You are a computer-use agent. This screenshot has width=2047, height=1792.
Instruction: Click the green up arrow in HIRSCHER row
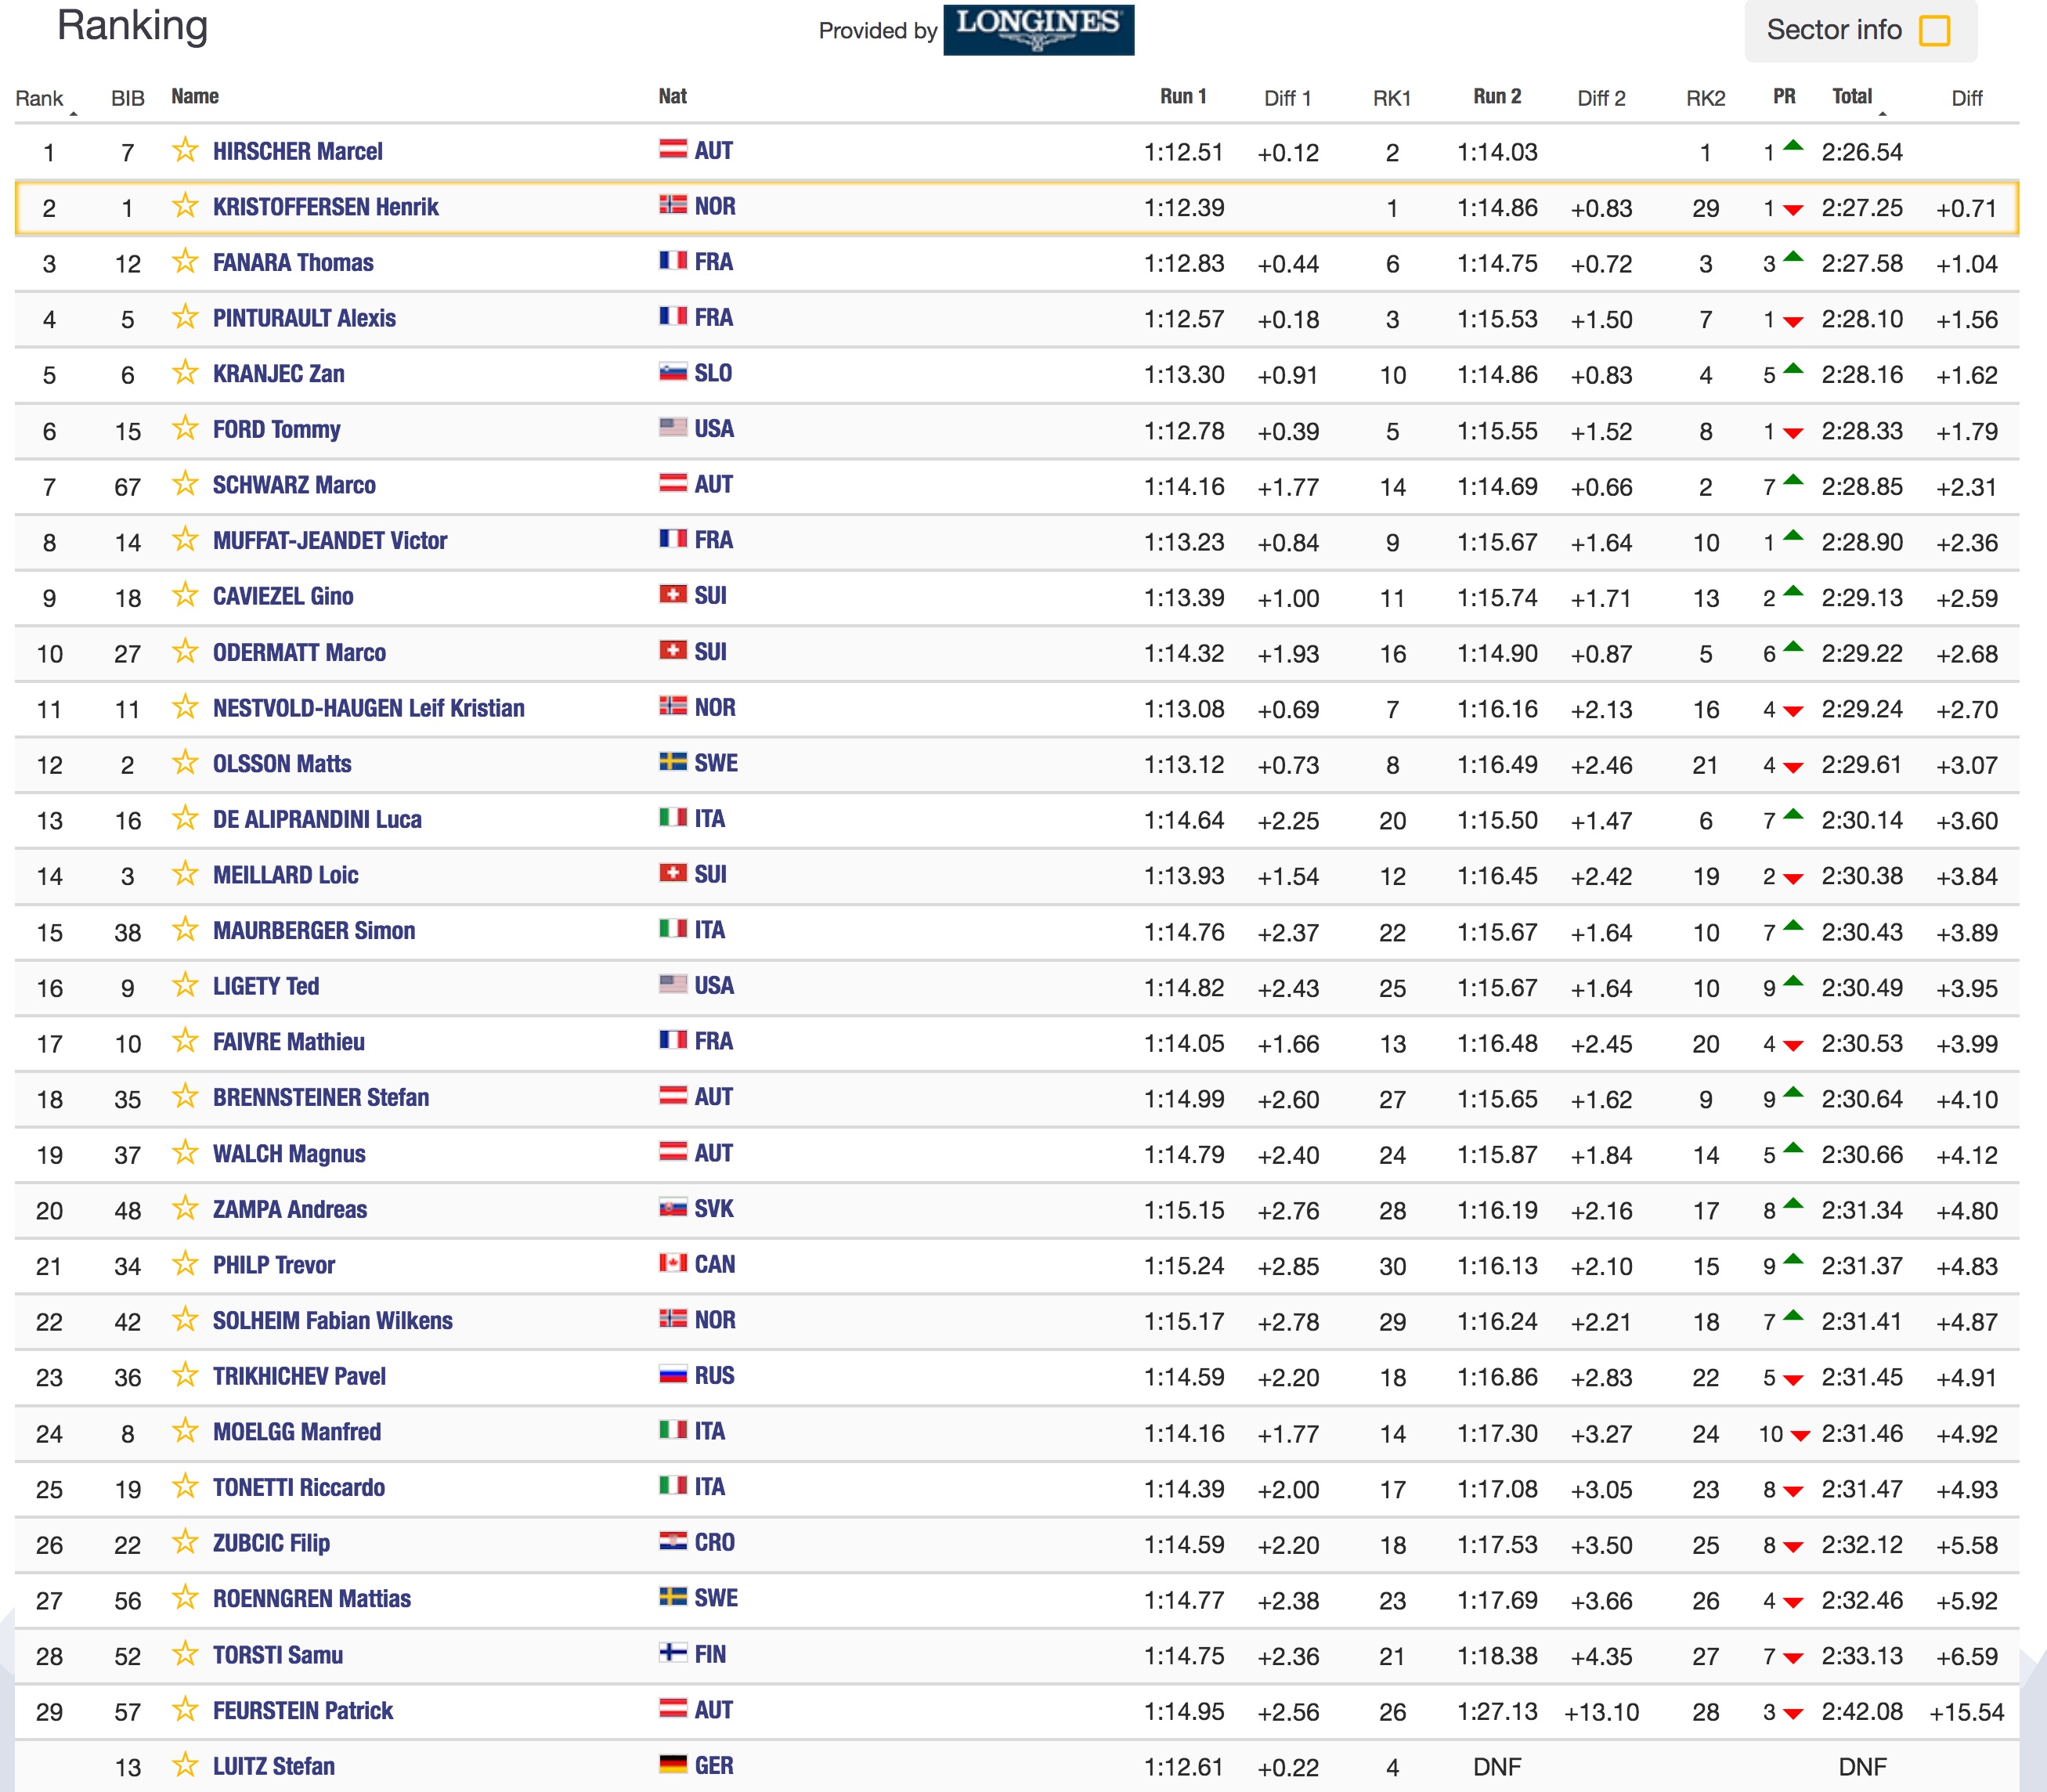click(1793, 146)
